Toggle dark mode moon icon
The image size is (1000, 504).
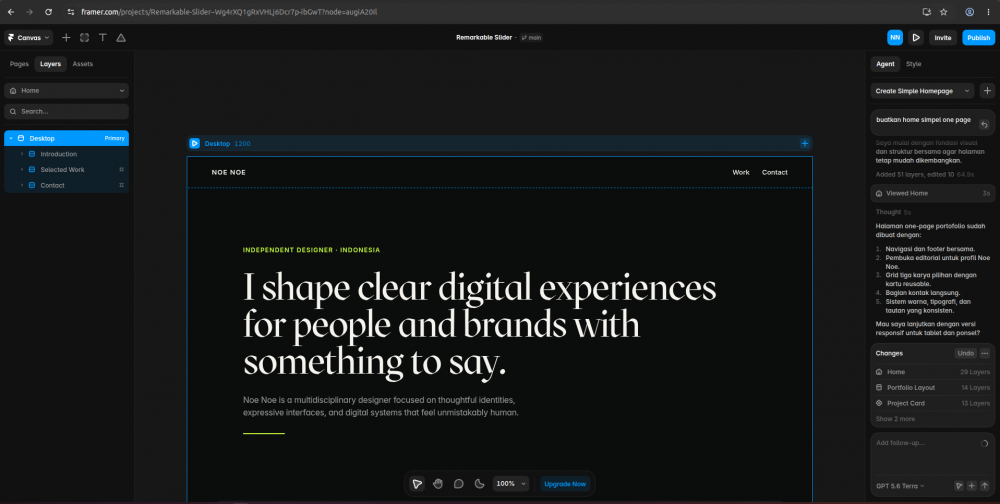480,484
